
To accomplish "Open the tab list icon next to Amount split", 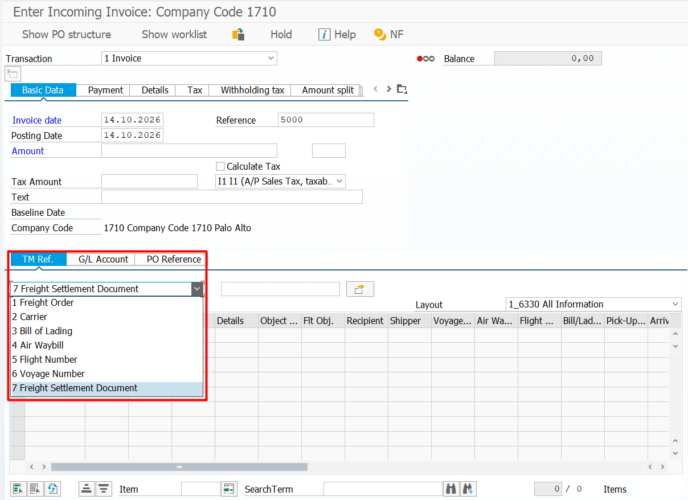I will [402, 89].
